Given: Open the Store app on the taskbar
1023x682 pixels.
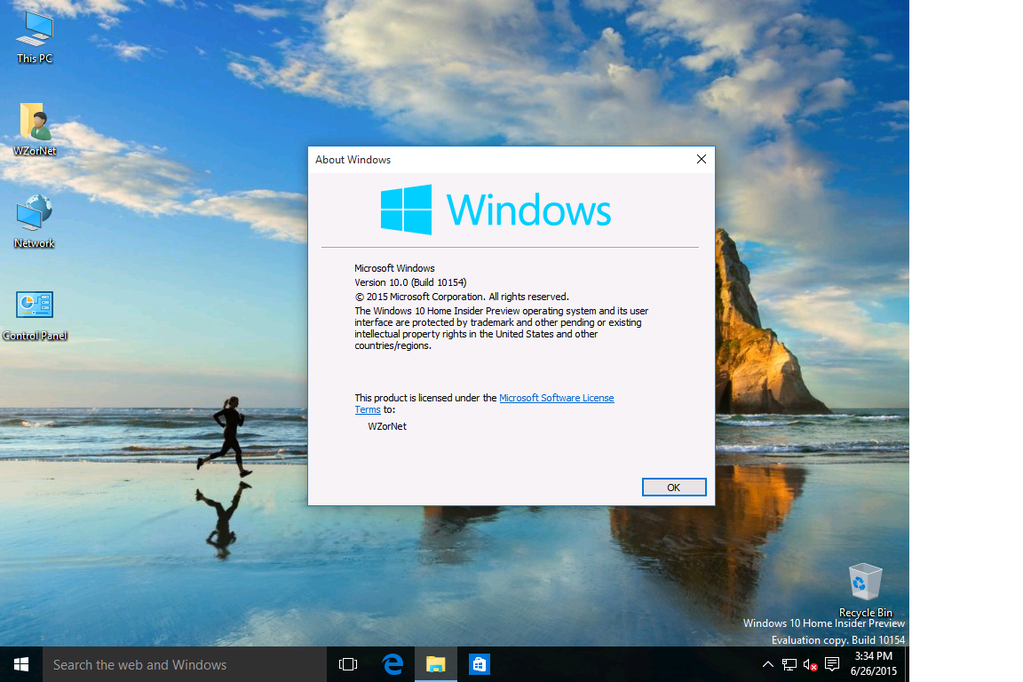Looking at the screenshot, I should point(479,664).
